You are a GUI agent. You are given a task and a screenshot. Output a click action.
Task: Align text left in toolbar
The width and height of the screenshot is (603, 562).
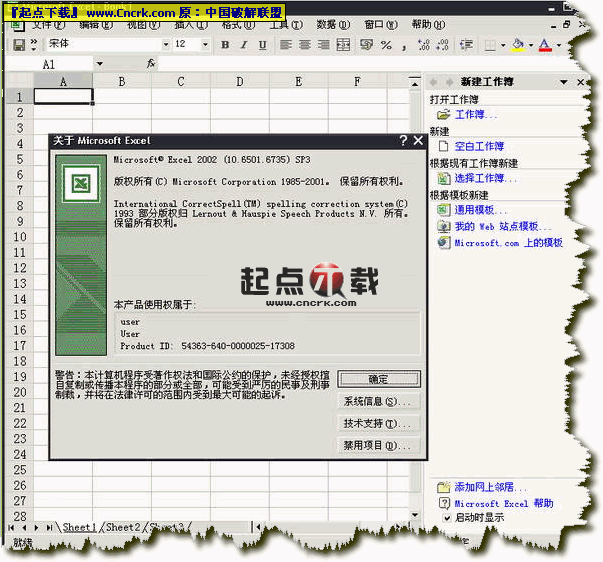click(x=285, y=45)
